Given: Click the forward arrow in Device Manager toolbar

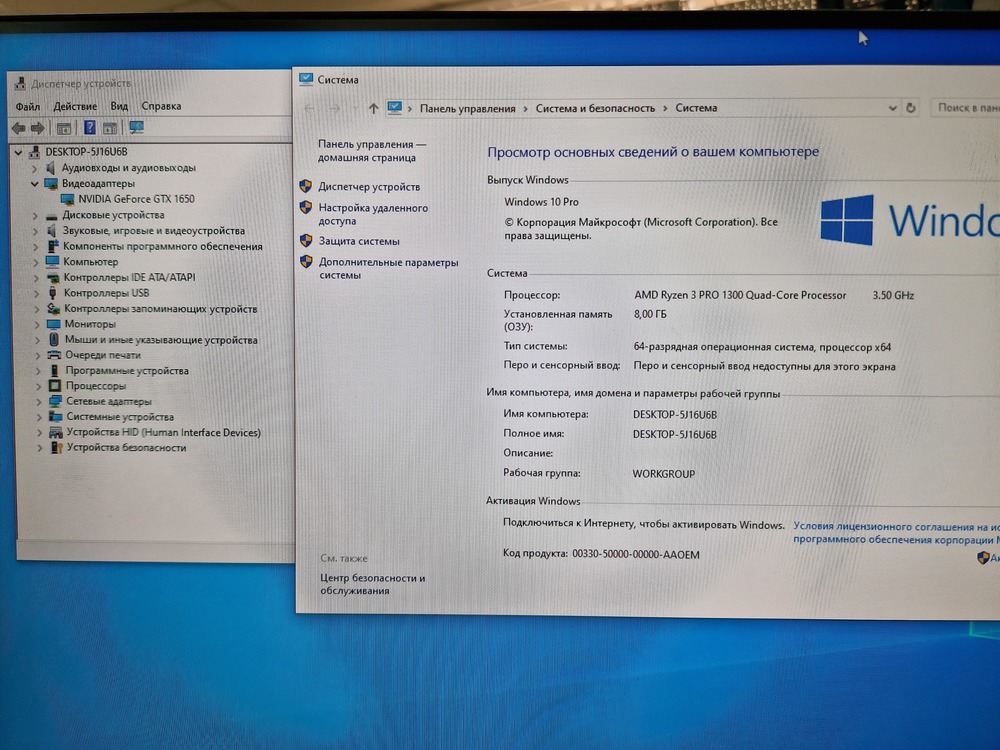Looking at the screenshot, I should pyautogui.click(x=38, y=128).
